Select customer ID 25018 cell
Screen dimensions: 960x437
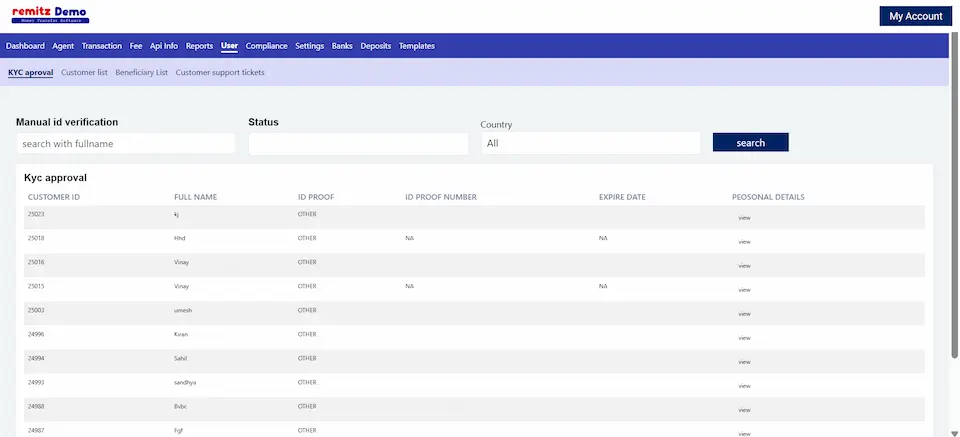[36, 237]
